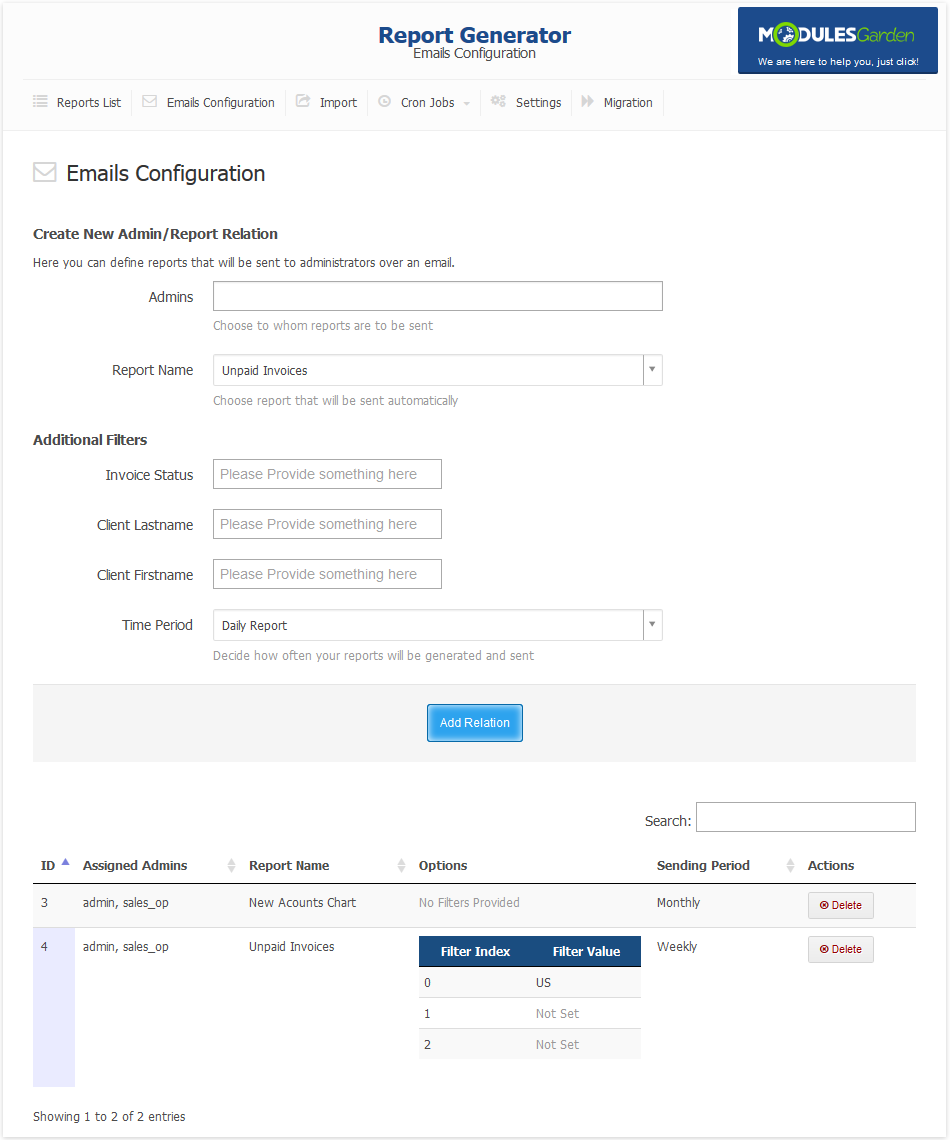Click the Settings gears icon
The image size is (950, 1140).
[498, 101]
